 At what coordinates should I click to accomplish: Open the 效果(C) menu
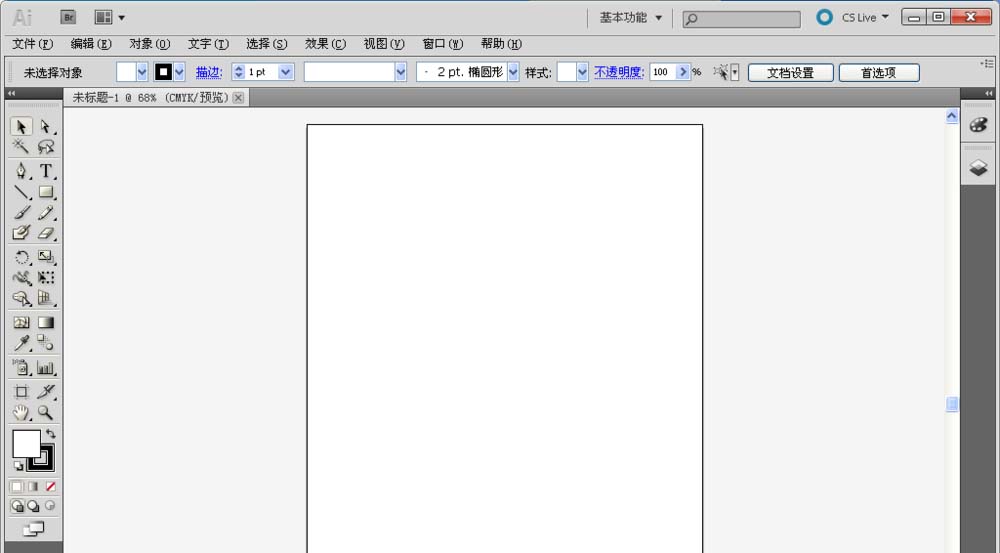click(325, 43)
